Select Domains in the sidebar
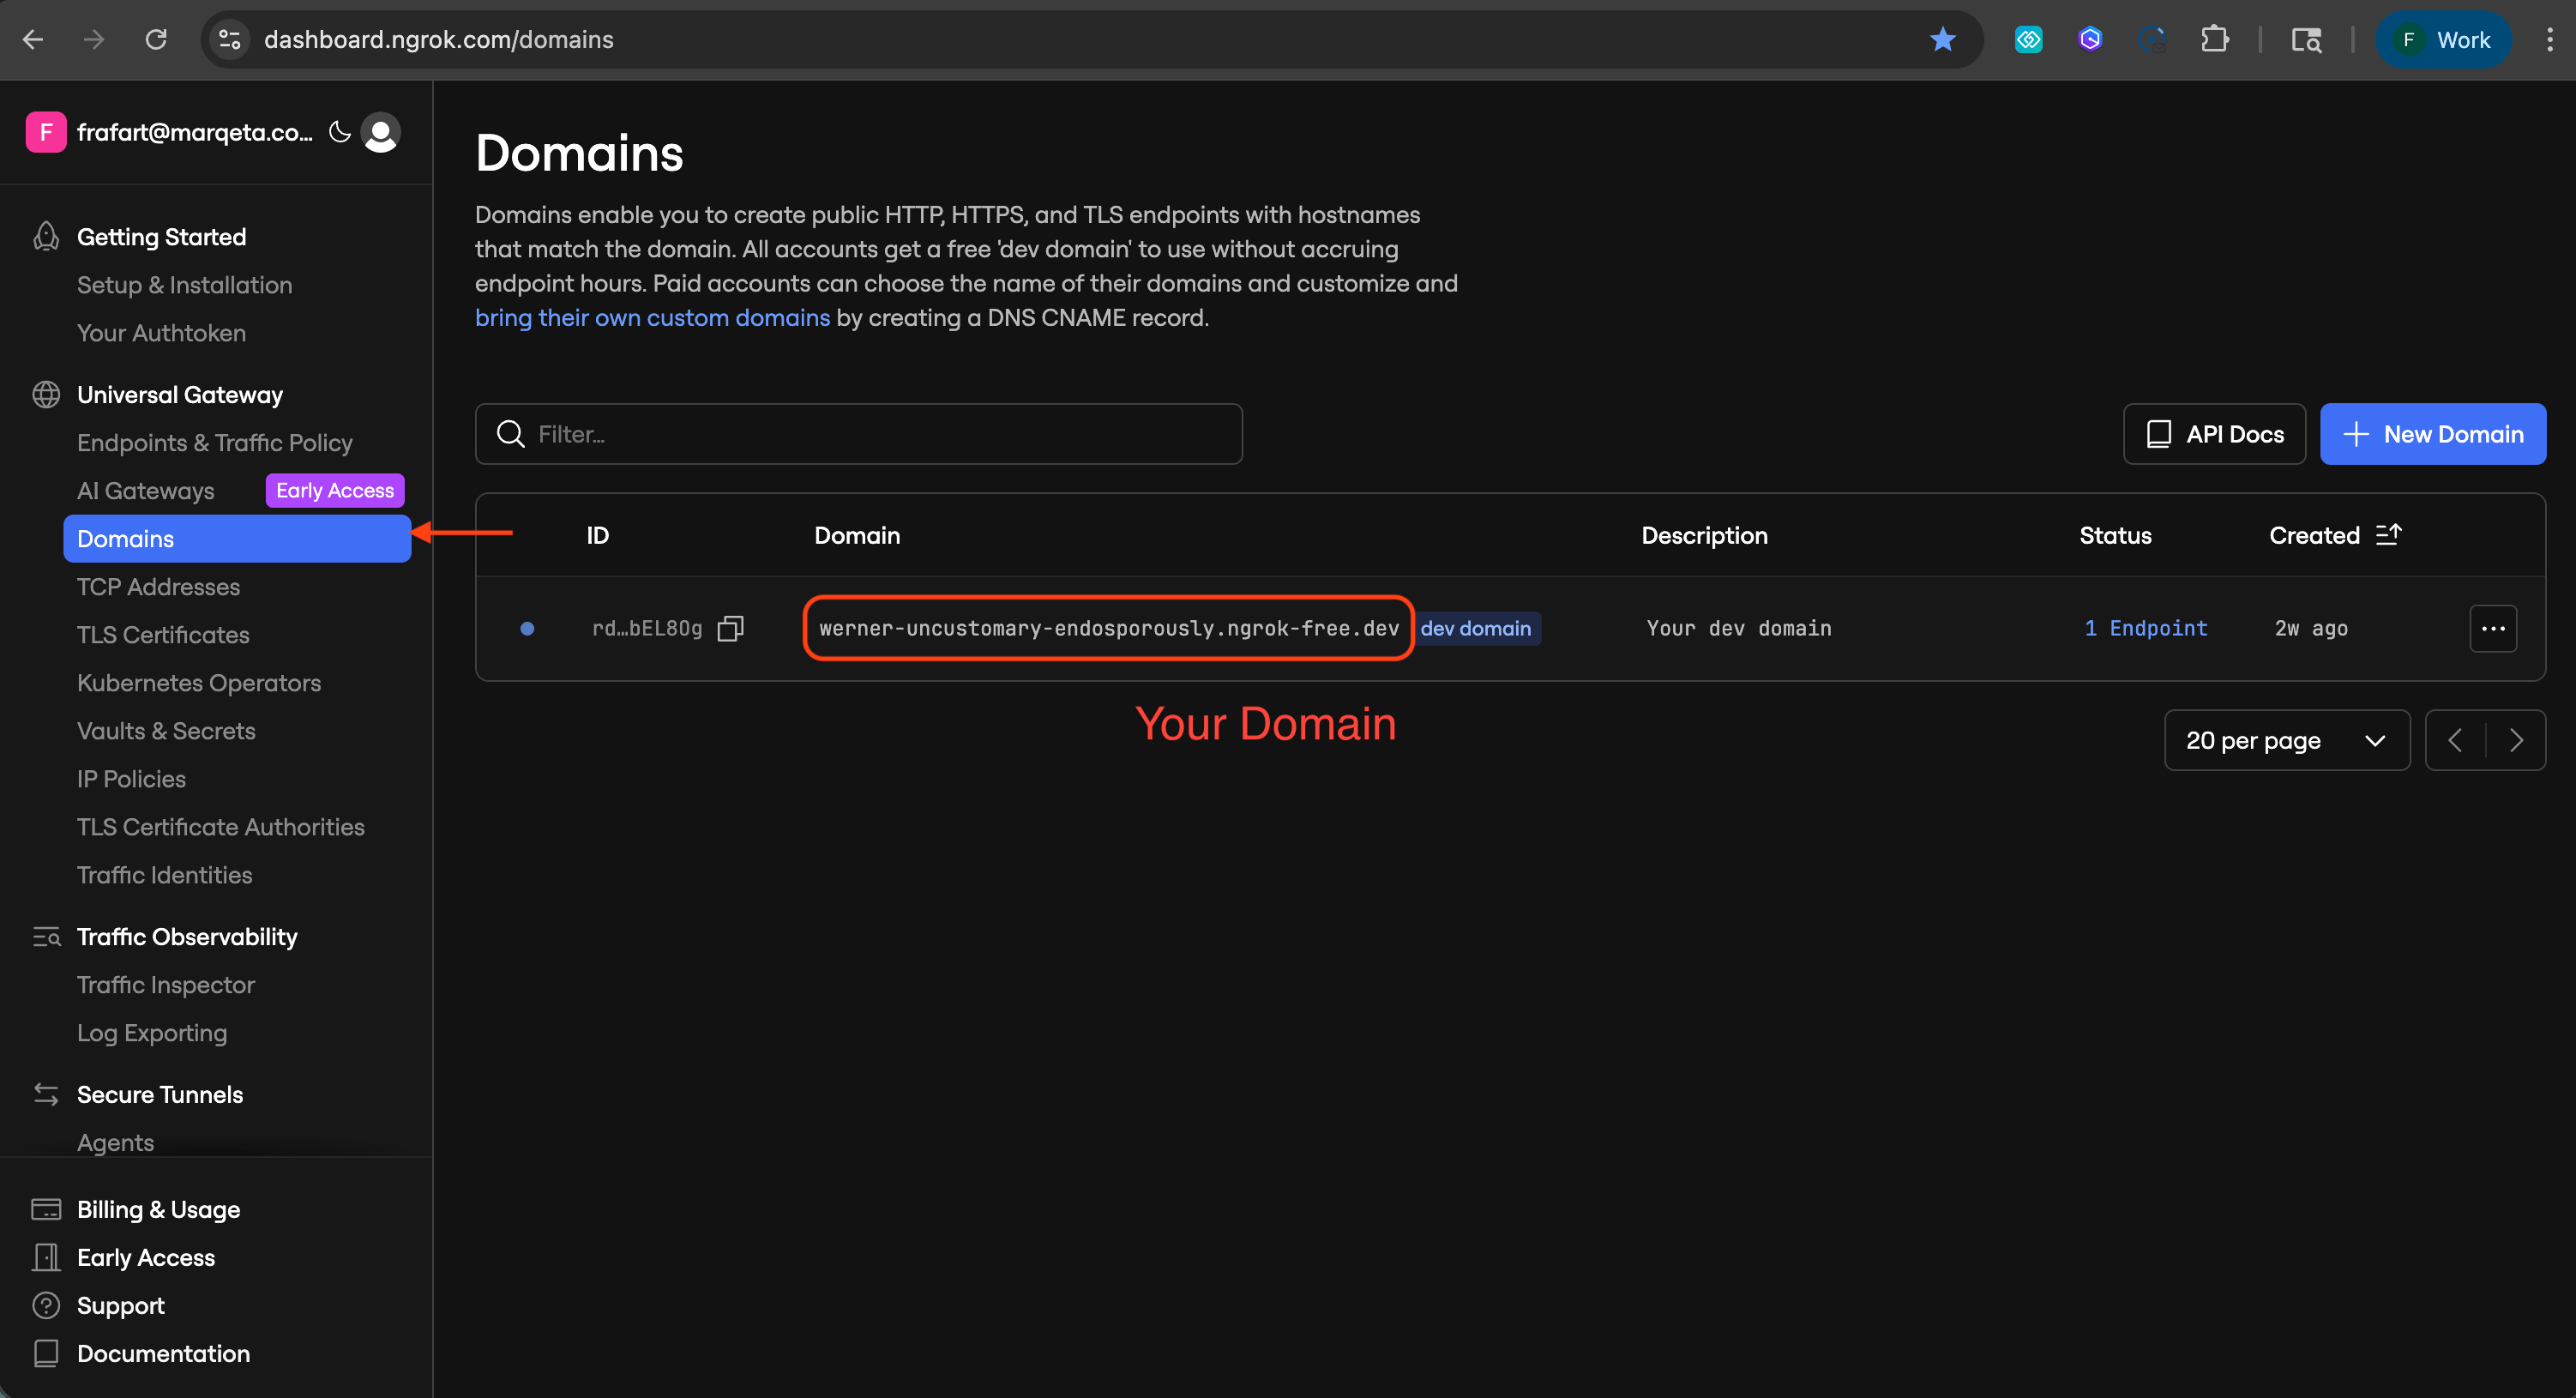This screenshot has height=1398, width=2576. [x=237, y=539]
